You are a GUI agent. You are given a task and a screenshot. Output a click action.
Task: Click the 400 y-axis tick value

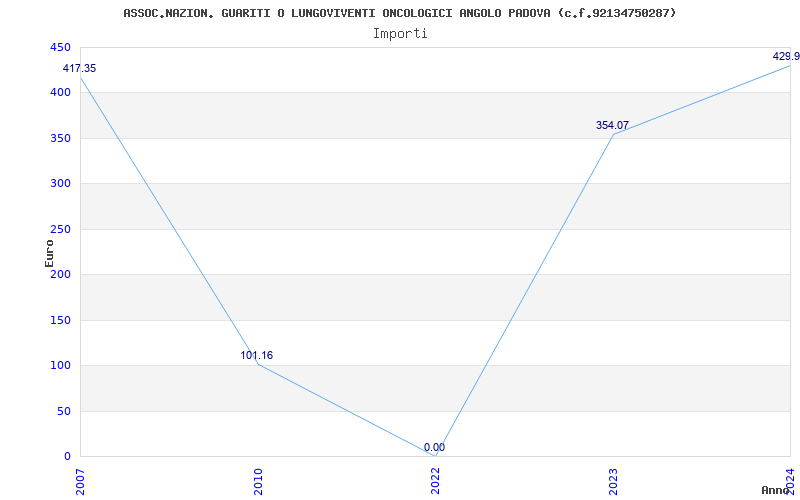59,93
